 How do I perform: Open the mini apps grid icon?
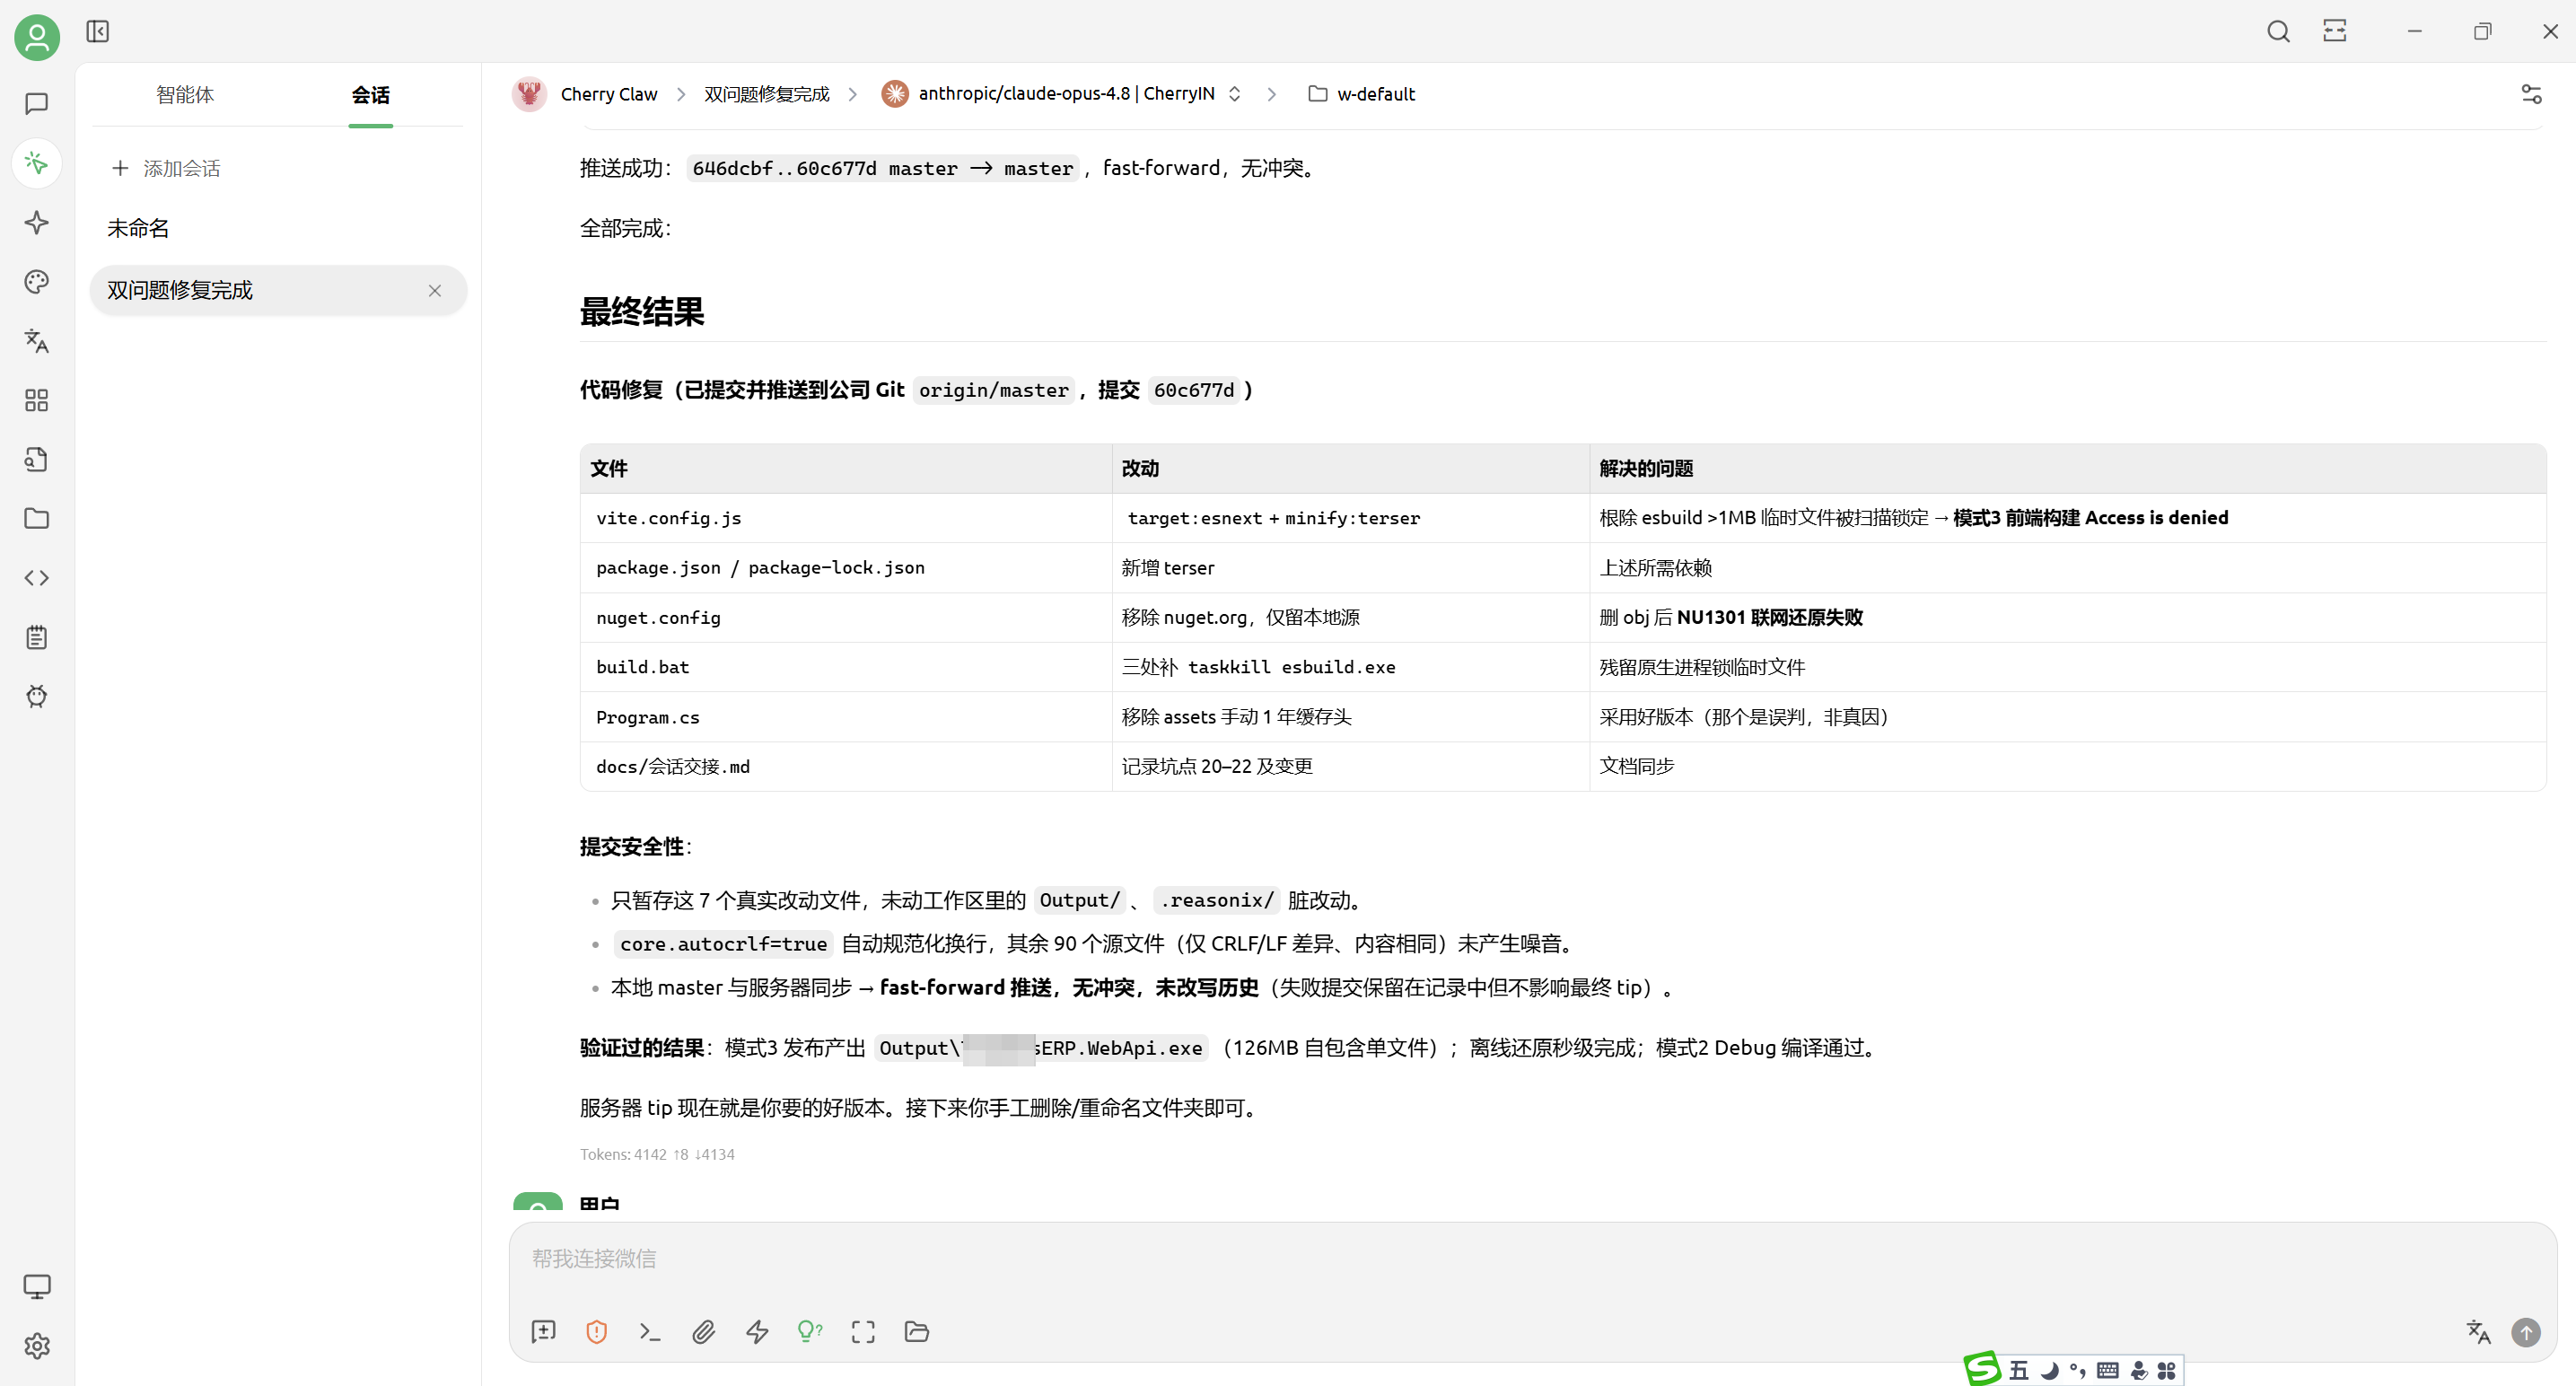point(37,401)
